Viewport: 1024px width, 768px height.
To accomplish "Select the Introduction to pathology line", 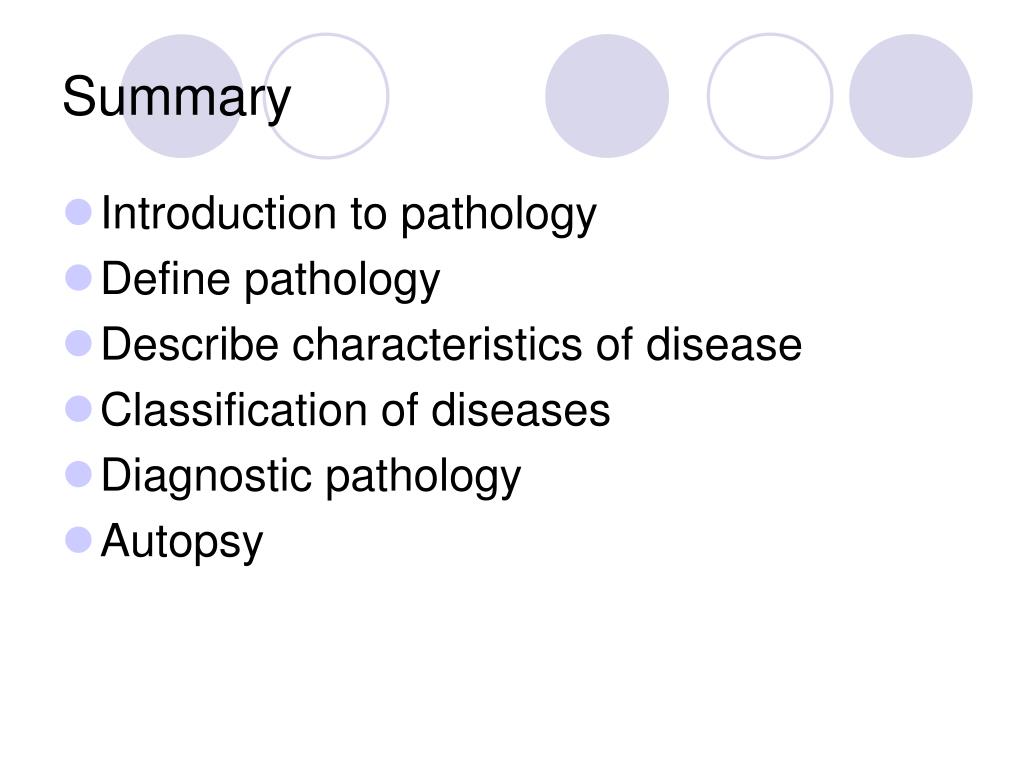I will click(349, 214).
